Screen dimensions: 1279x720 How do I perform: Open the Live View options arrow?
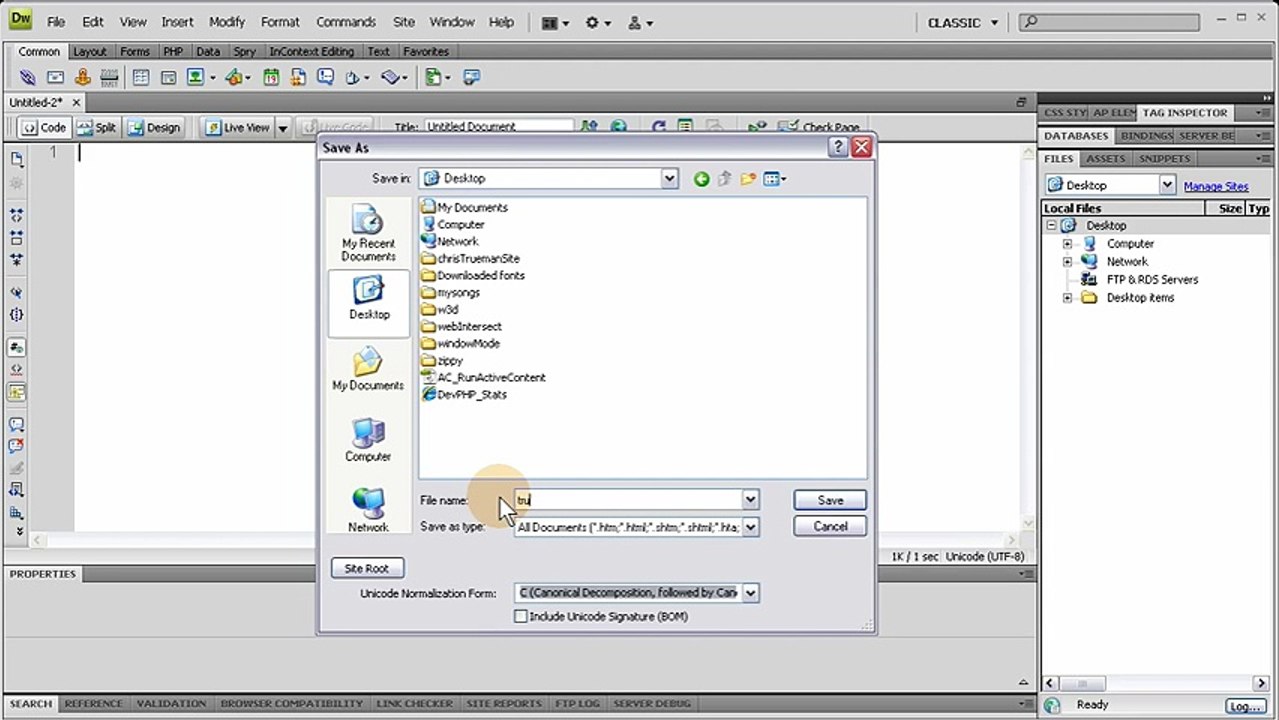pos(282,128)
